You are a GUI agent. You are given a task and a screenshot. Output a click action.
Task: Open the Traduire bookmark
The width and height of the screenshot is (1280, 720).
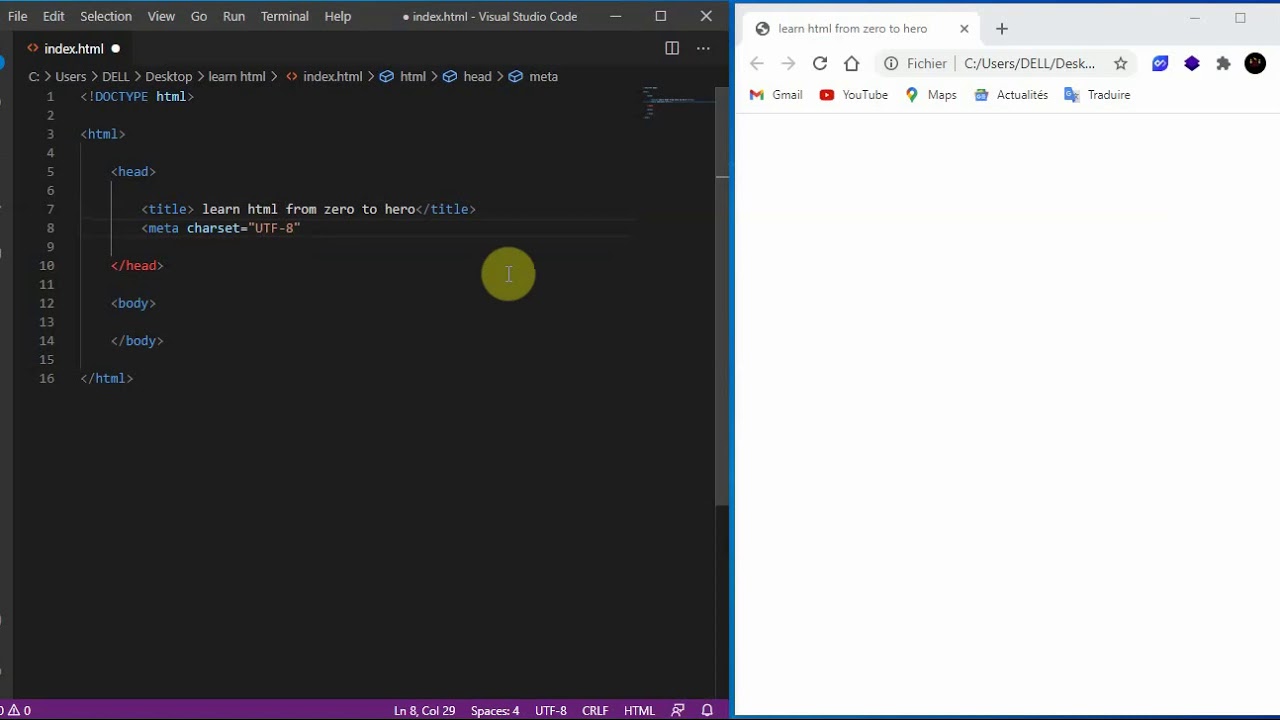tap(1097, 95)
